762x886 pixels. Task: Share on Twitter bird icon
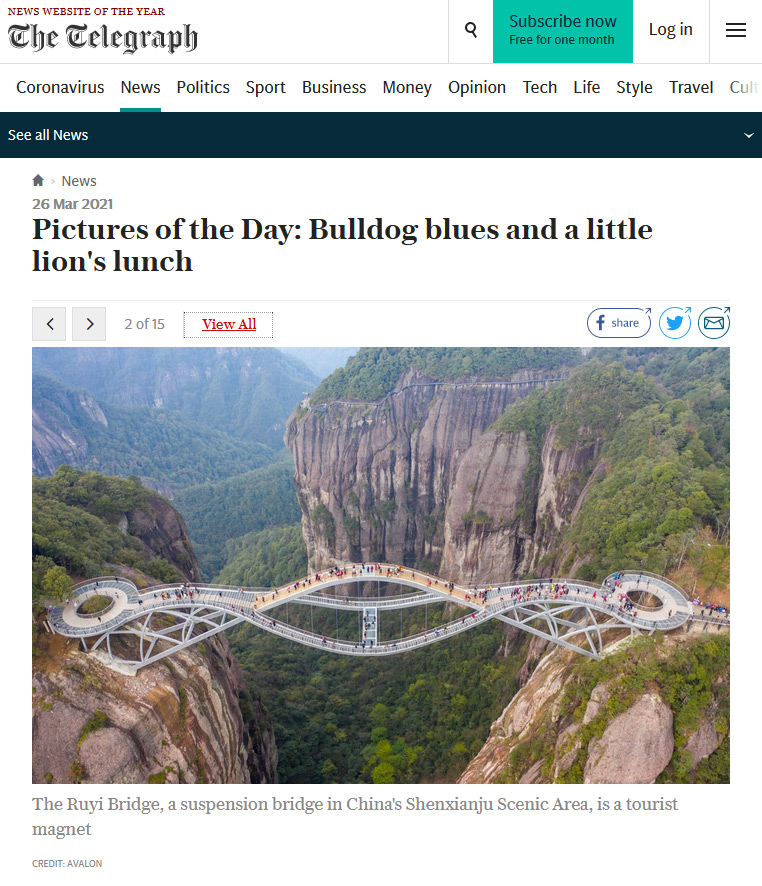674,323
